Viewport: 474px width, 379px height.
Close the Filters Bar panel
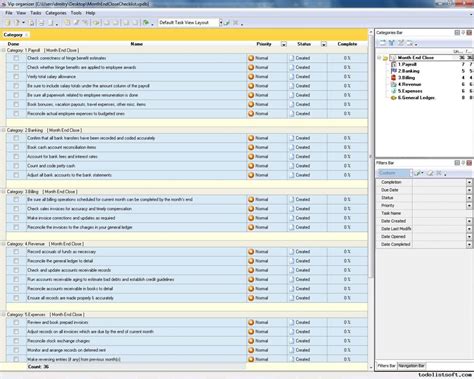click(469, 163)
